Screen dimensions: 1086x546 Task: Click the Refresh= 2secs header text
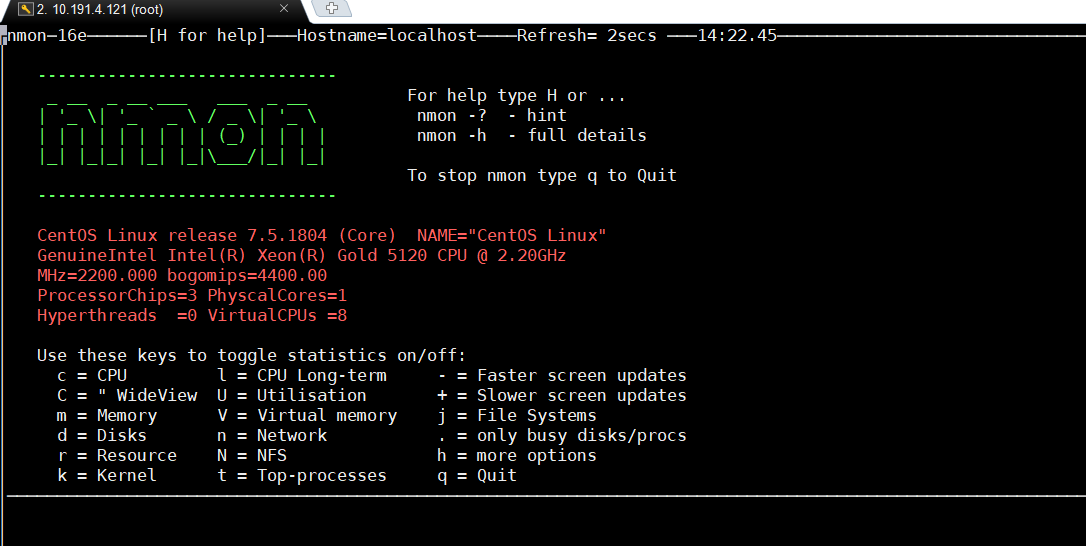(x=587, y=35)
